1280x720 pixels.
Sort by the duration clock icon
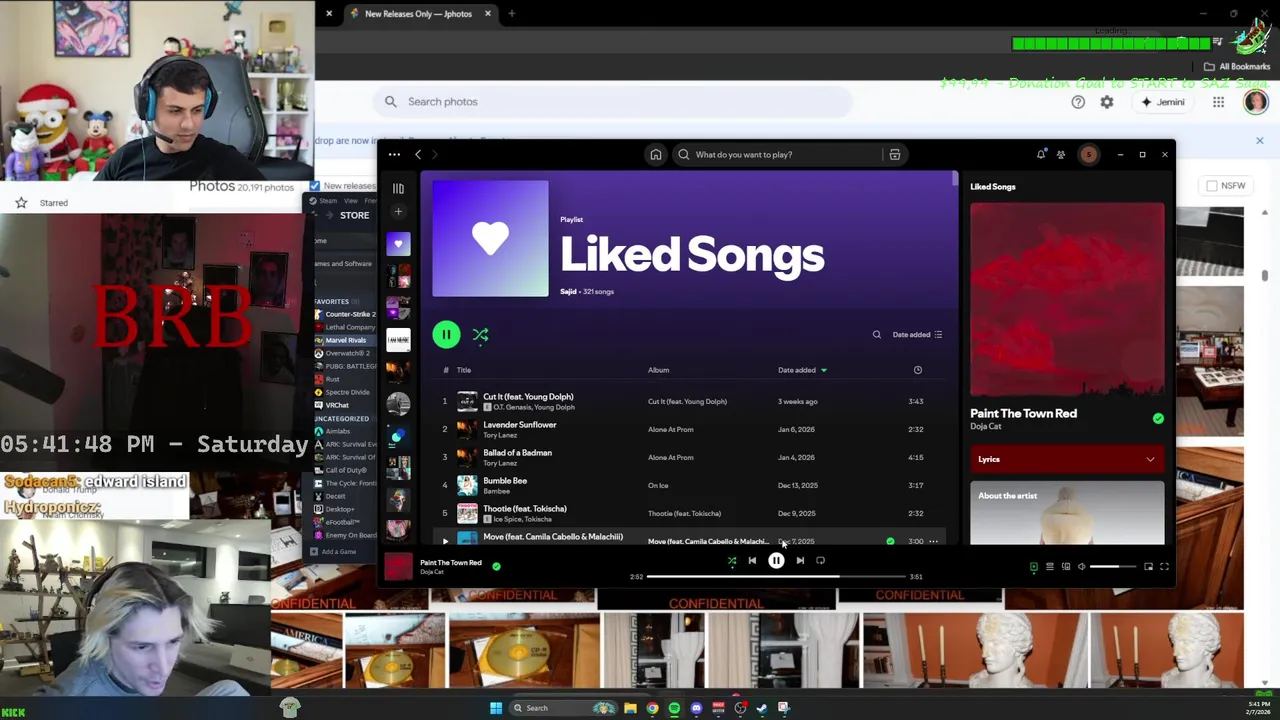[x=917, y=370]
